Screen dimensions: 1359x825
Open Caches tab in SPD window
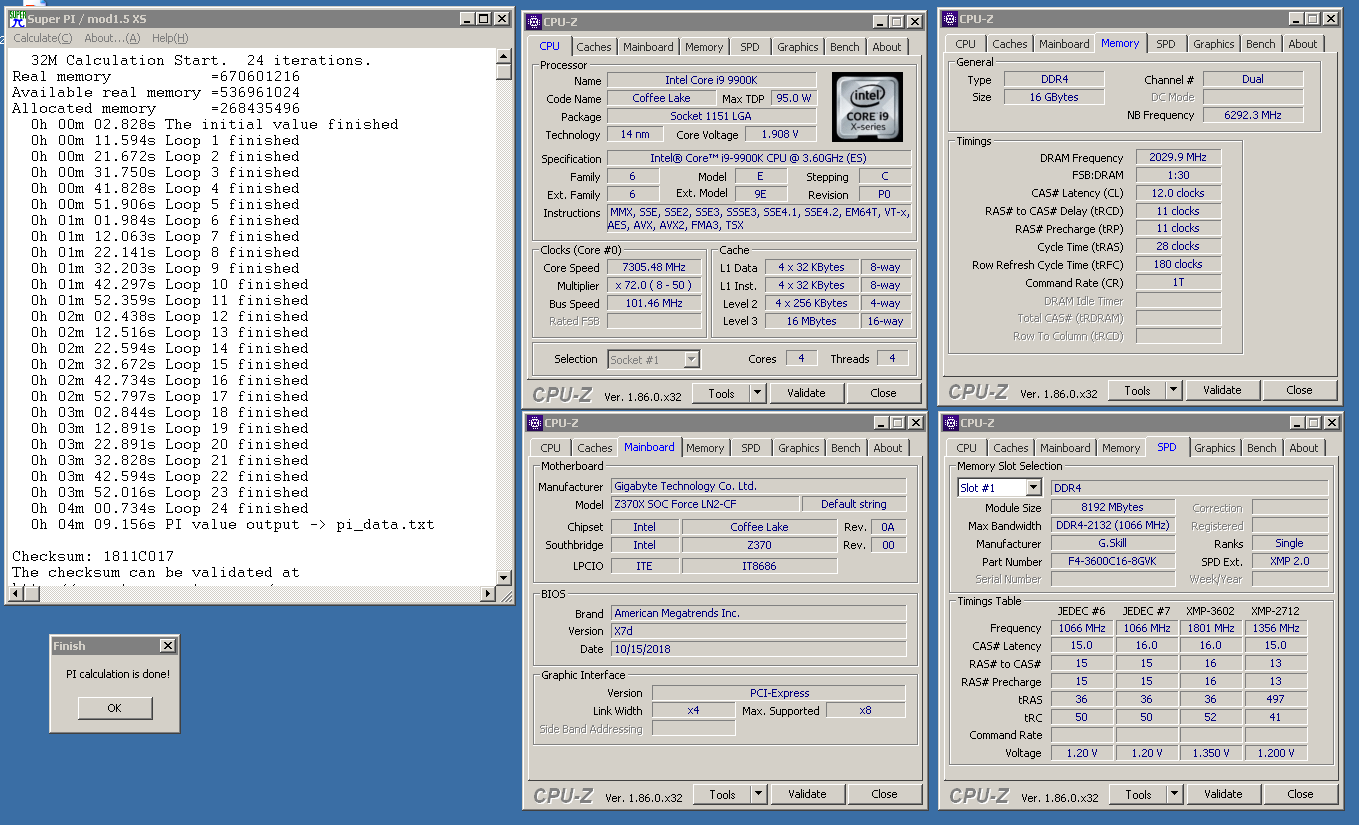(x=1011, y=448)
